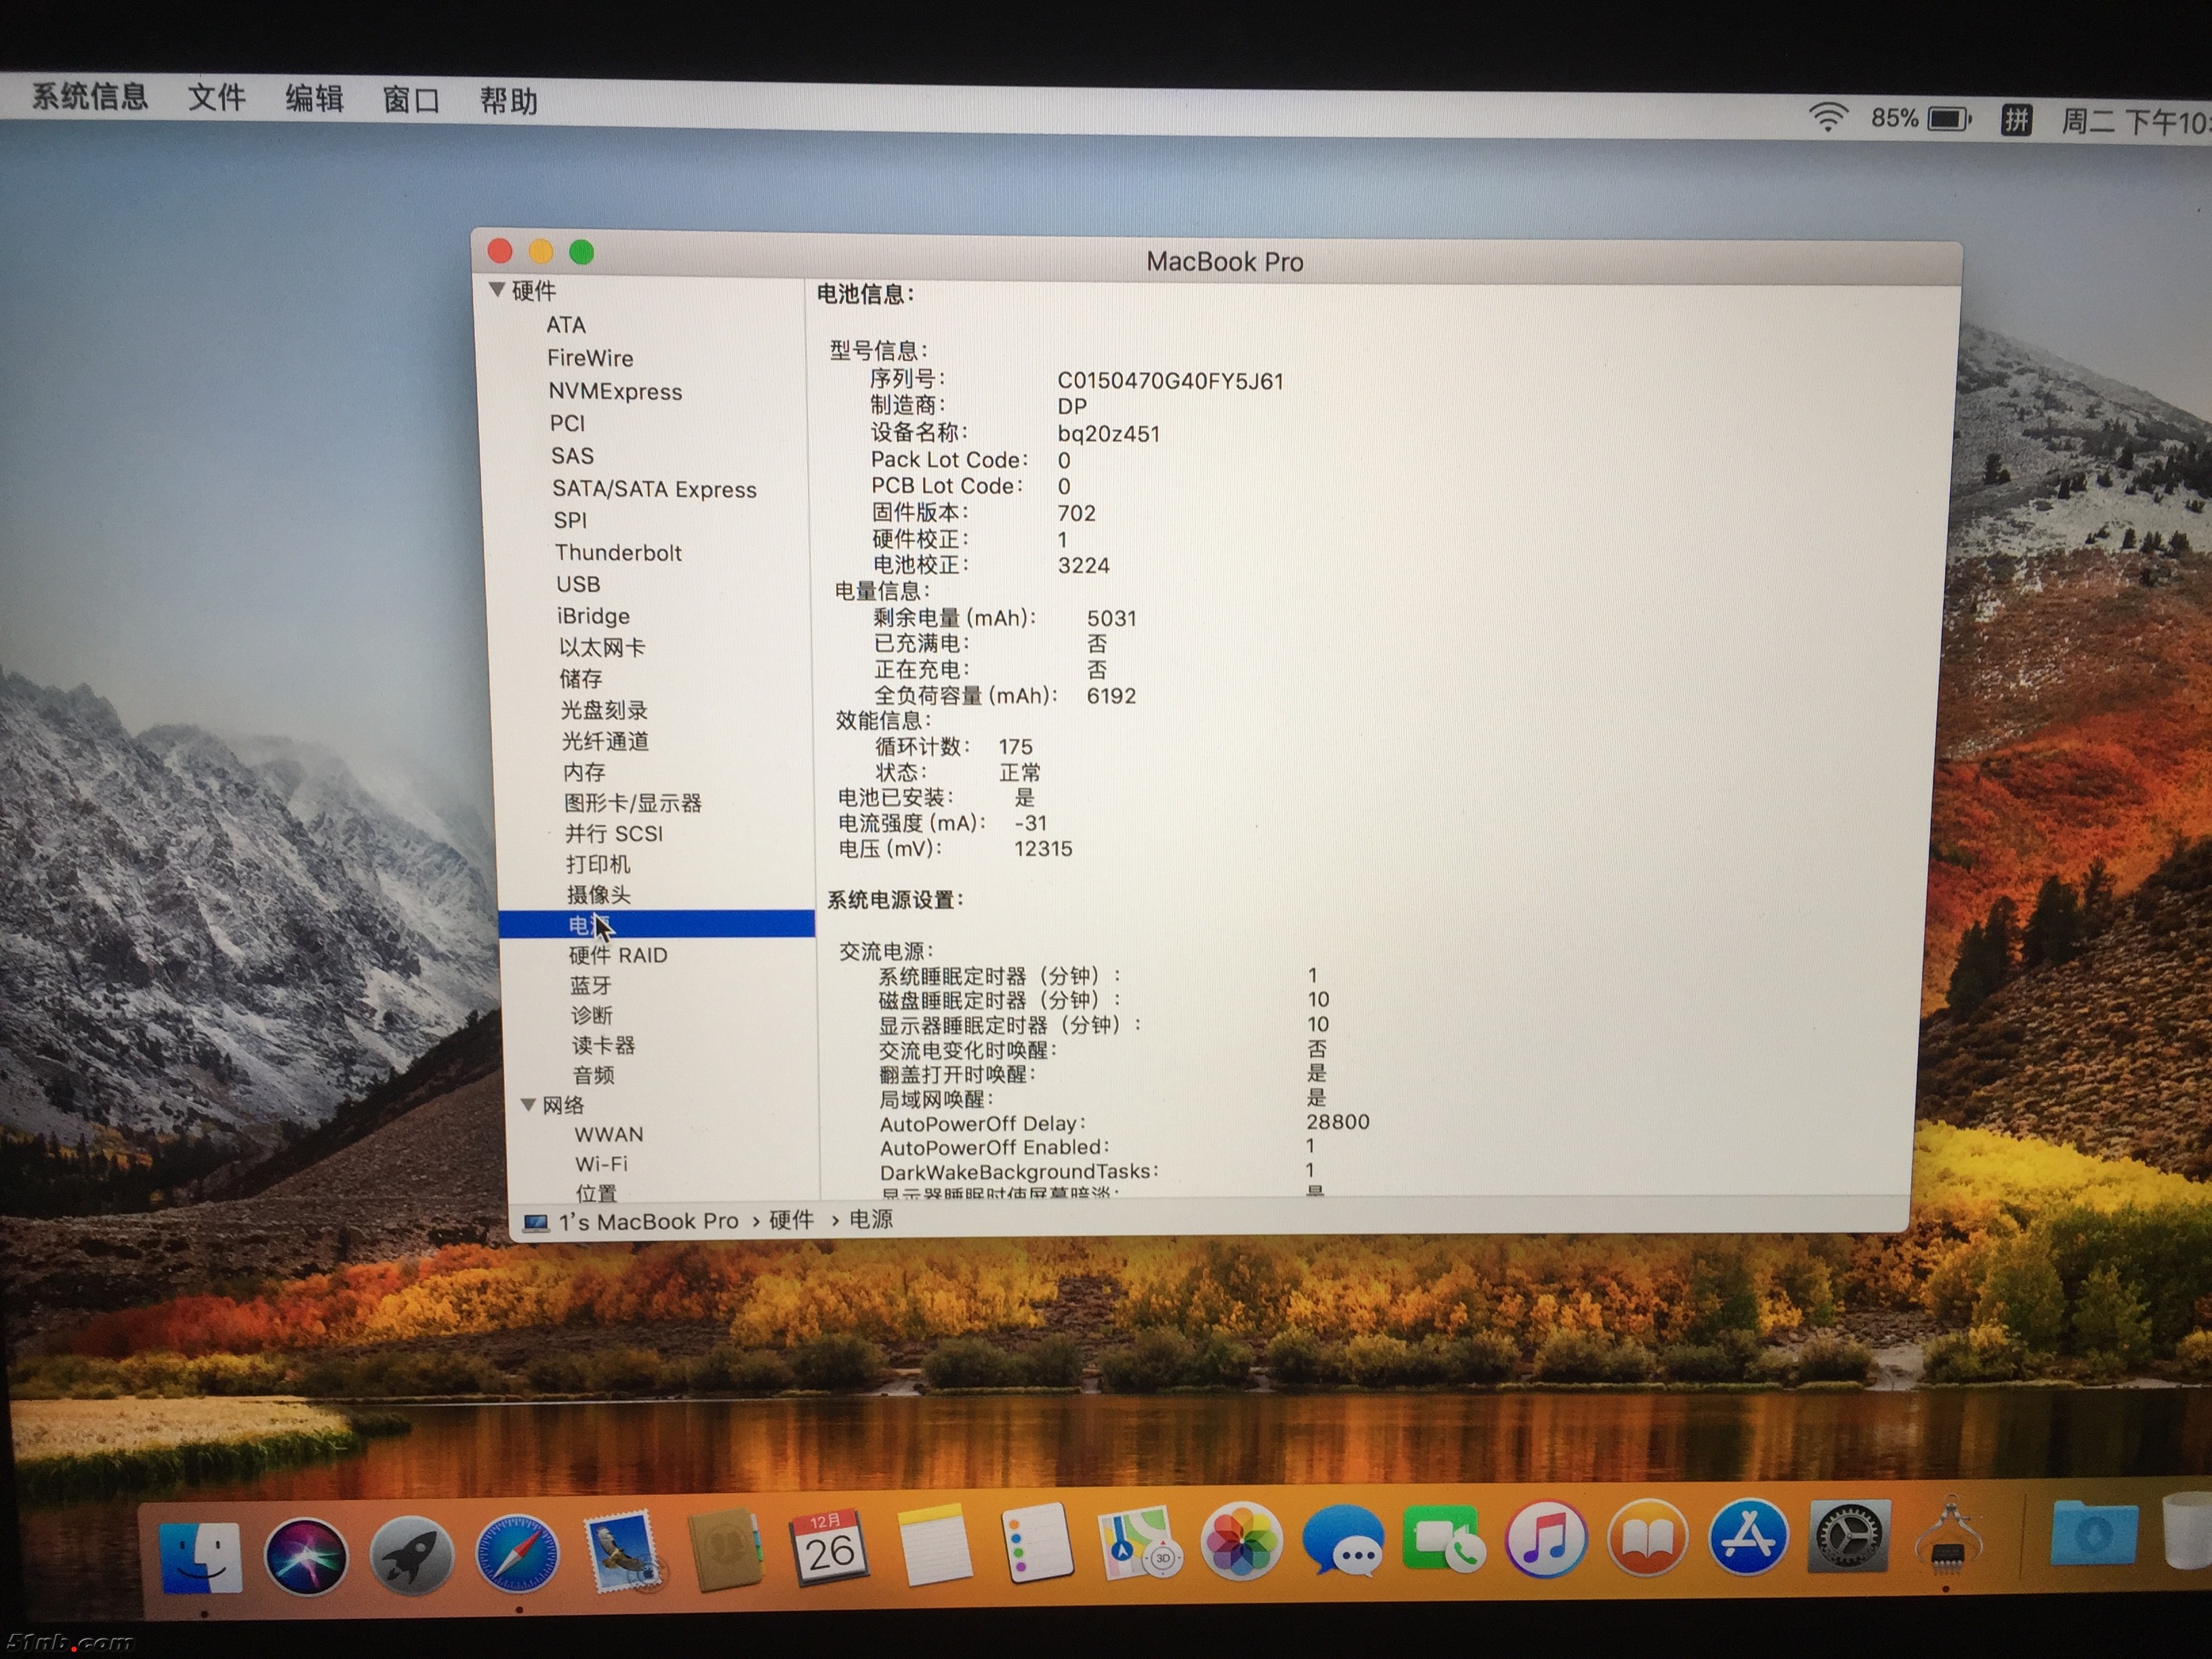The width and height of the screenshot is (2212, 1659).
Task: Select SAS in the sidebar
Action: pyautogui.click(x=572, y=456)
